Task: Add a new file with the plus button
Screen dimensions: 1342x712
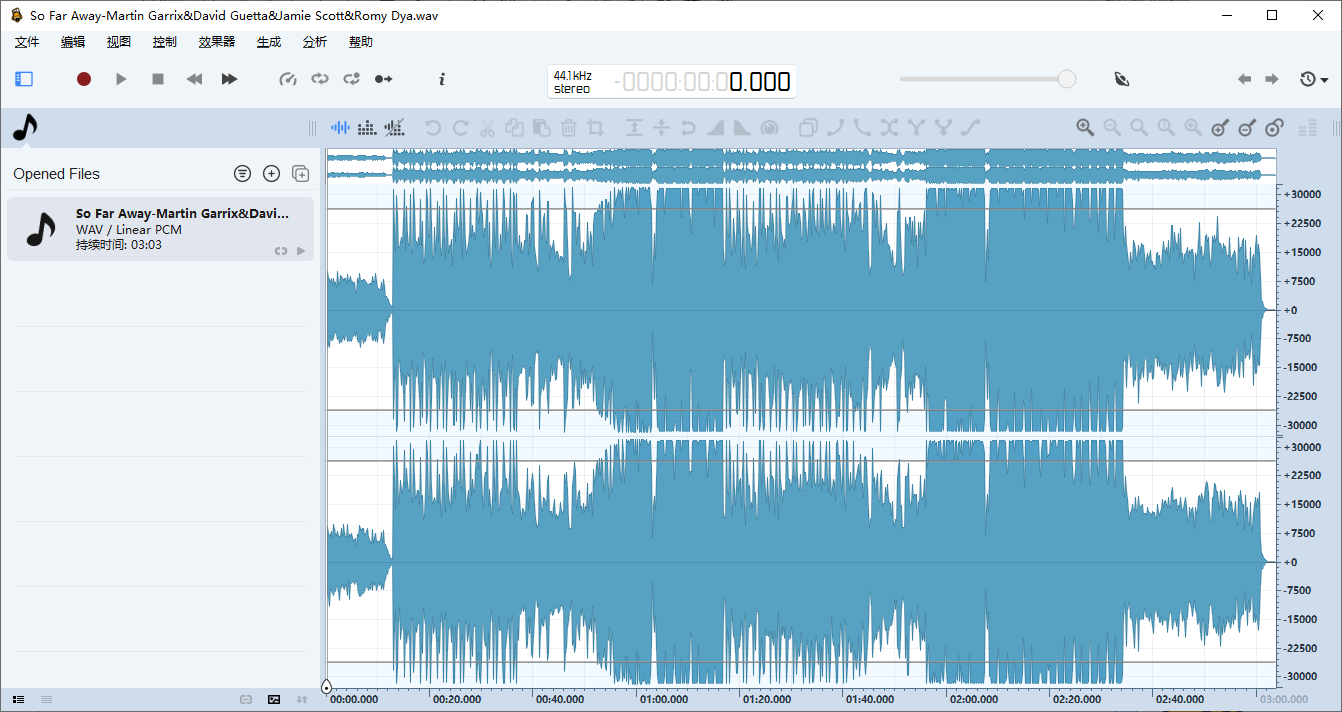Action: 271,173
